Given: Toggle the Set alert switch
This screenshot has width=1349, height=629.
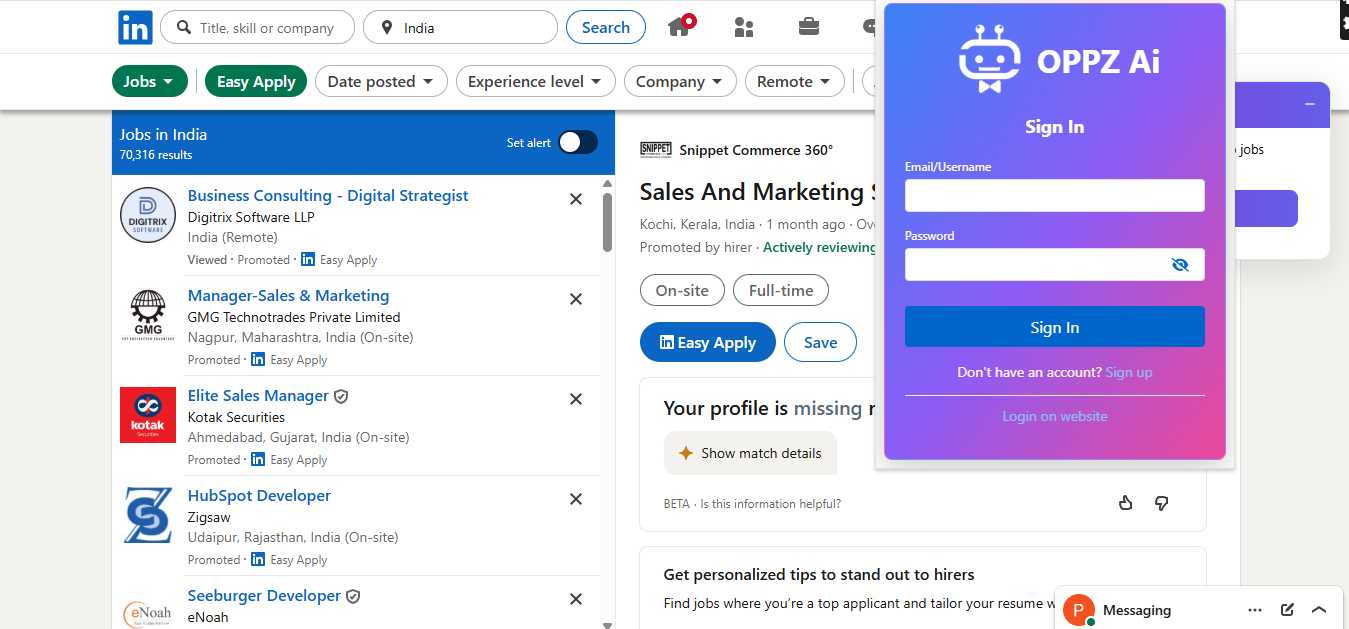Looking at the screenshot, I should pyautogui.click(x=578, y=142).
